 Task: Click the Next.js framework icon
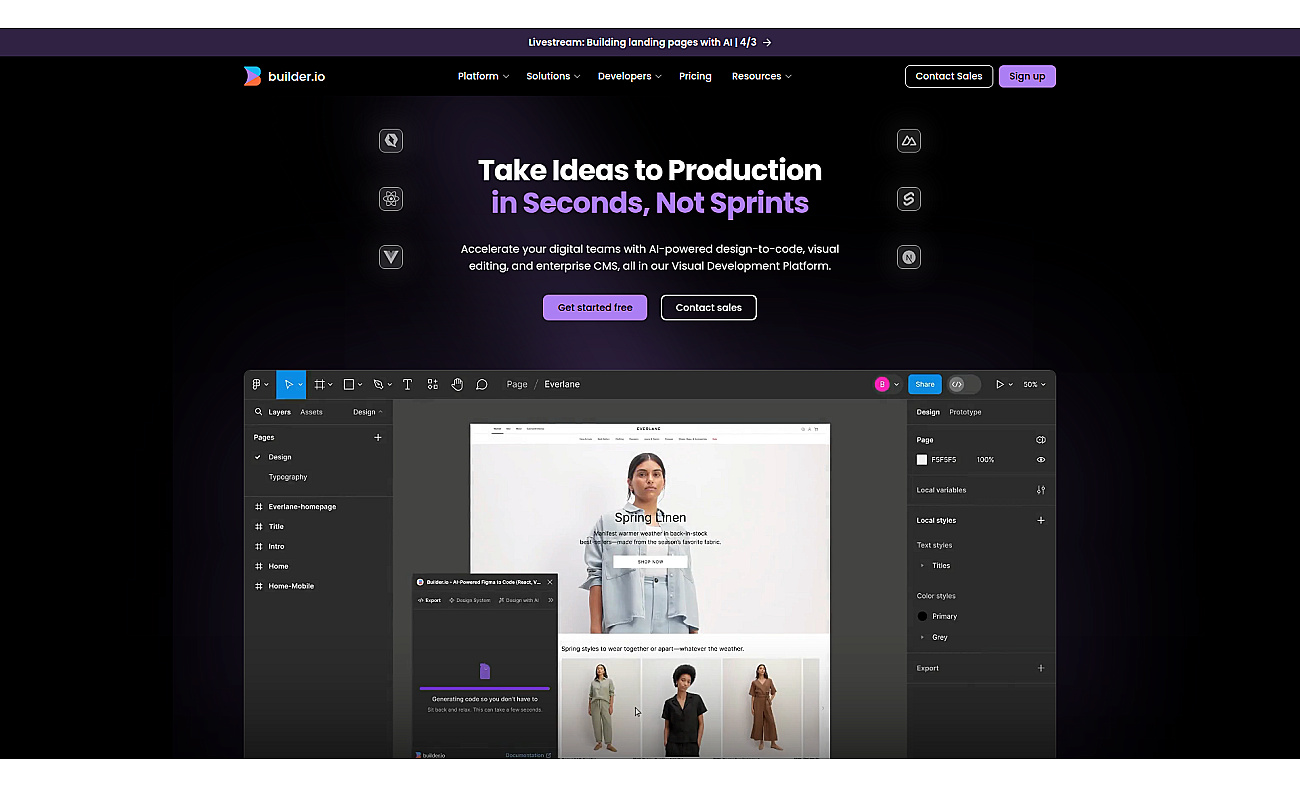(909, 257)
